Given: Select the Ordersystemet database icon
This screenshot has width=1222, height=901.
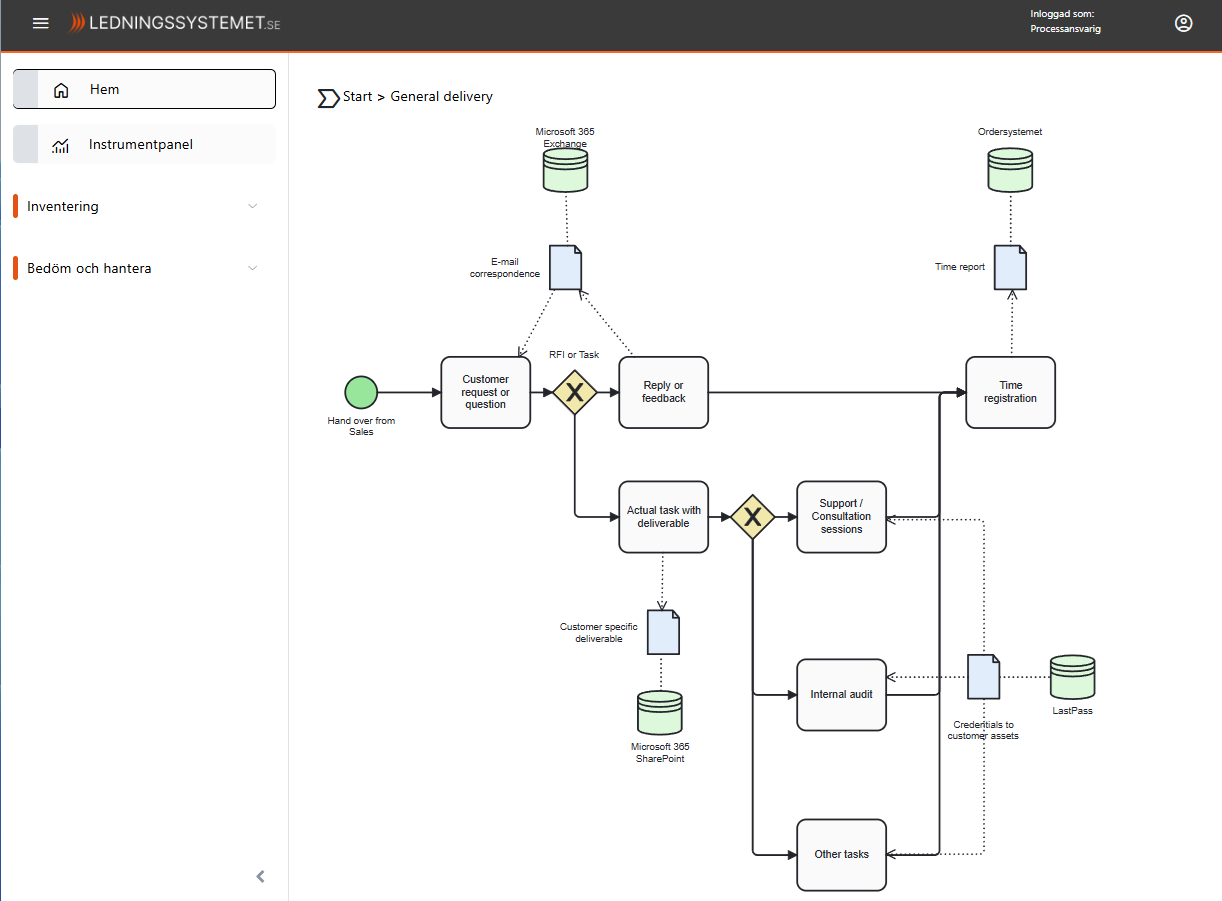Looking at the screenshot, I should click(1010, 170).
